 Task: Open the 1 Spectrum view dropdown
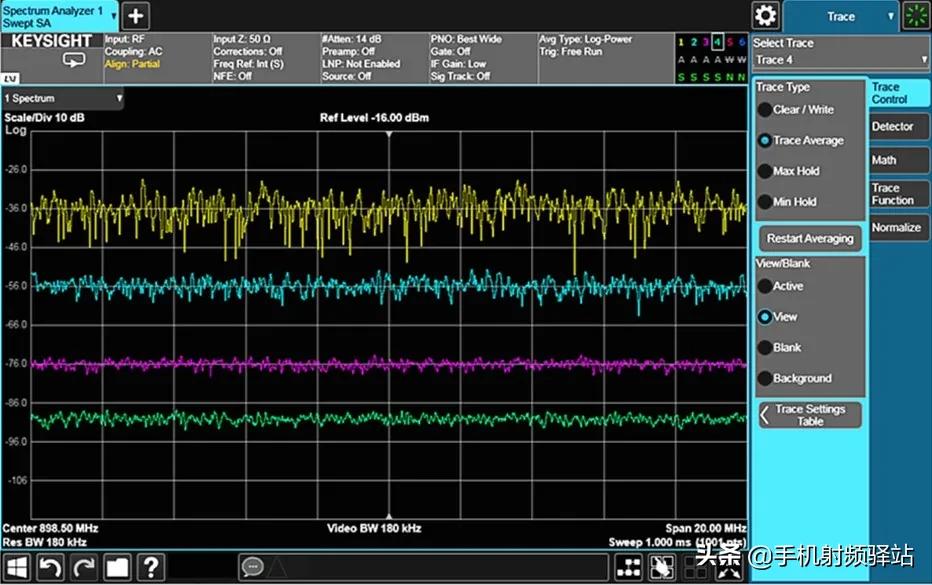coord(62,99)
